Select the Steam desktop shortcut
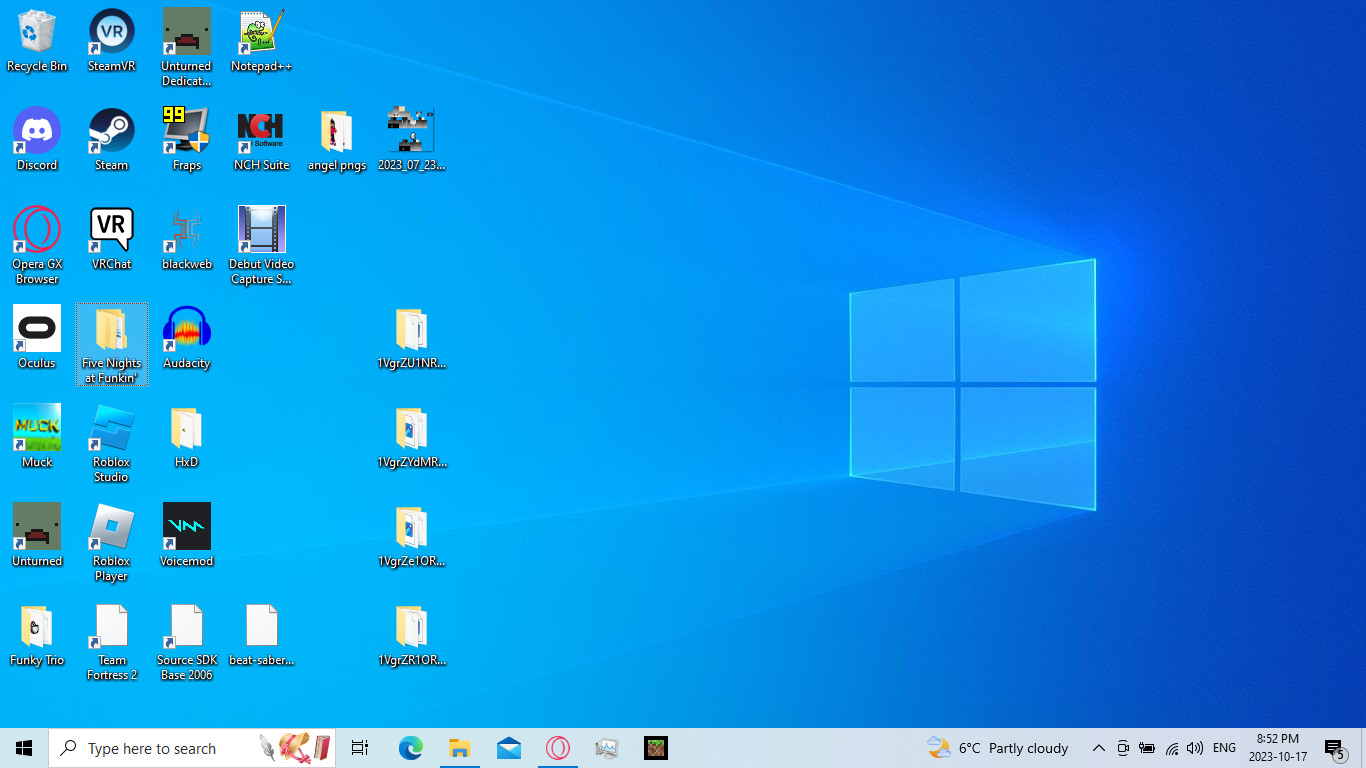The image size is (1366, 768). [111, 140]
